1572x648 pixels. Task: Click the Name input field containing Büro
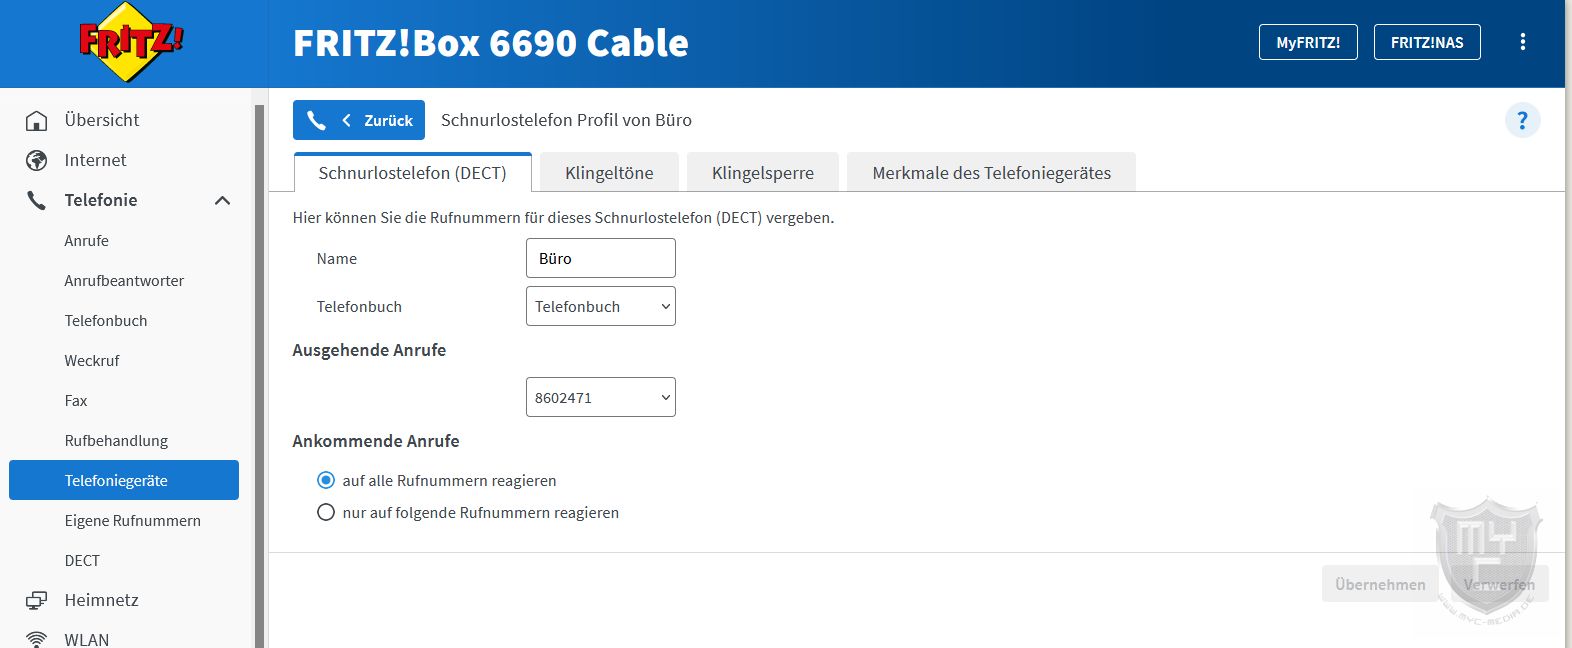(x=601, y=258)
